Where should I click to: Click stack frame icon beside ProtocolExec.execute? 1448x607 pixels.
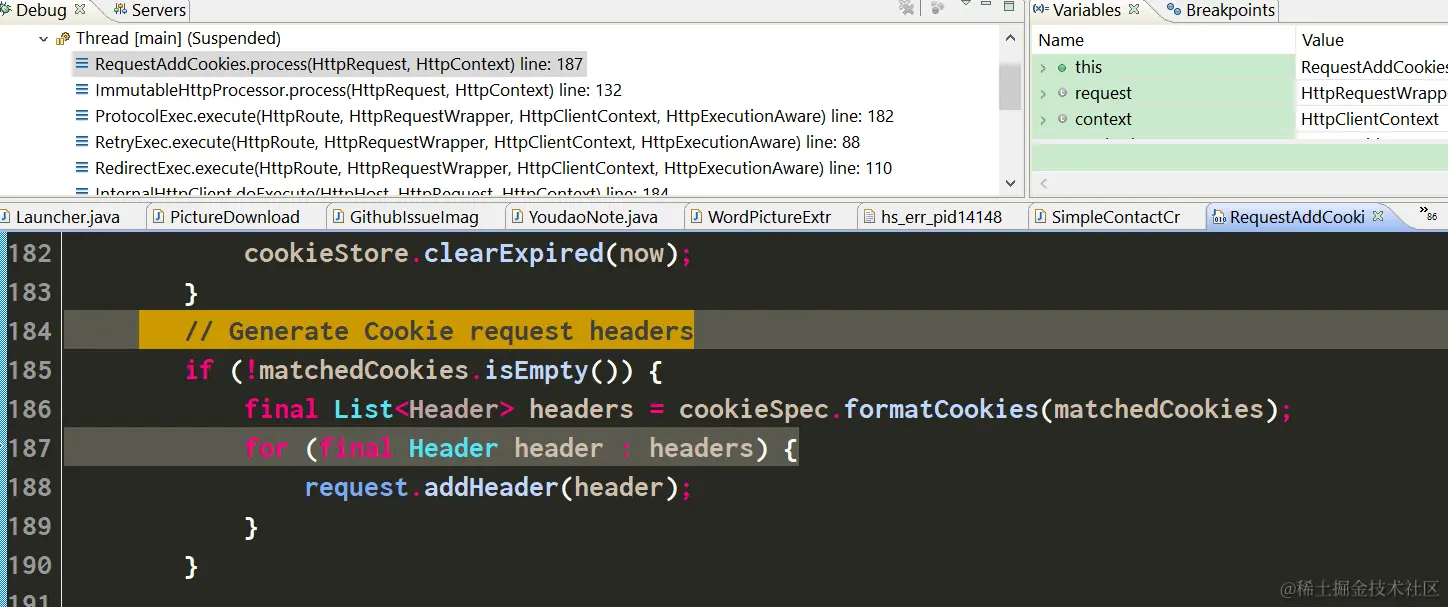point(82,116)
